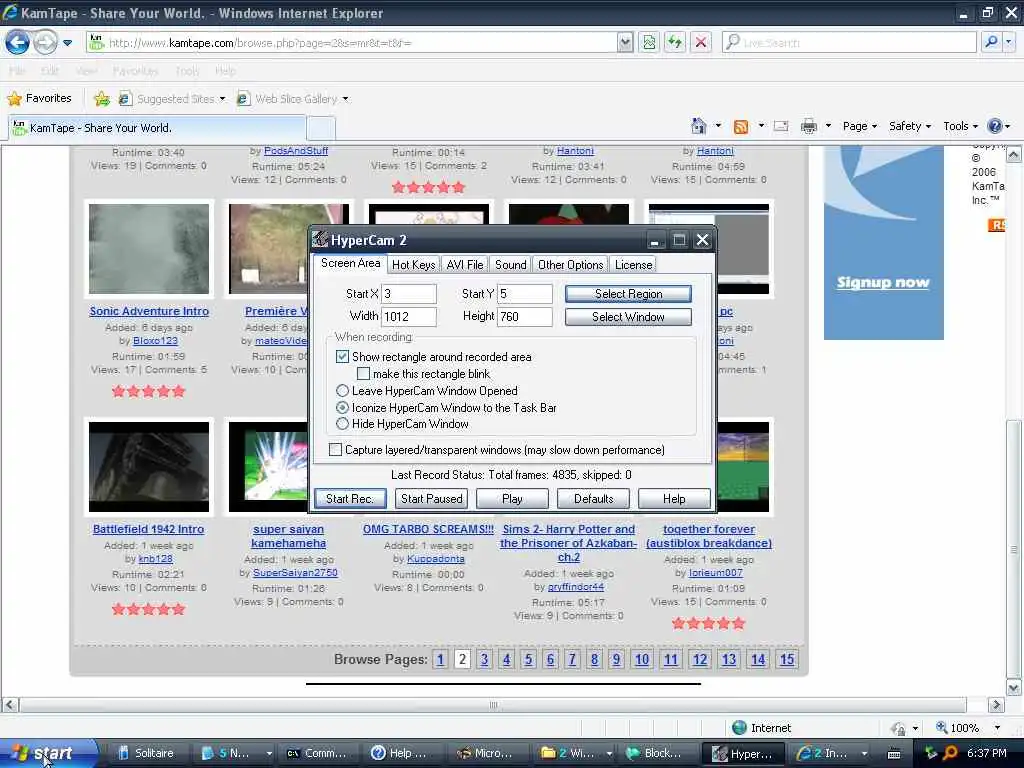Enable Capture layered/transparent windows
Screen dimensions: 1024x768
pos(335,450)
